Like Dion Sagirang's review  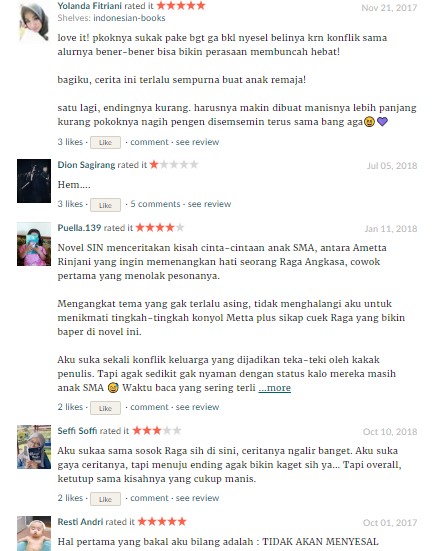[x=105, y=205]
